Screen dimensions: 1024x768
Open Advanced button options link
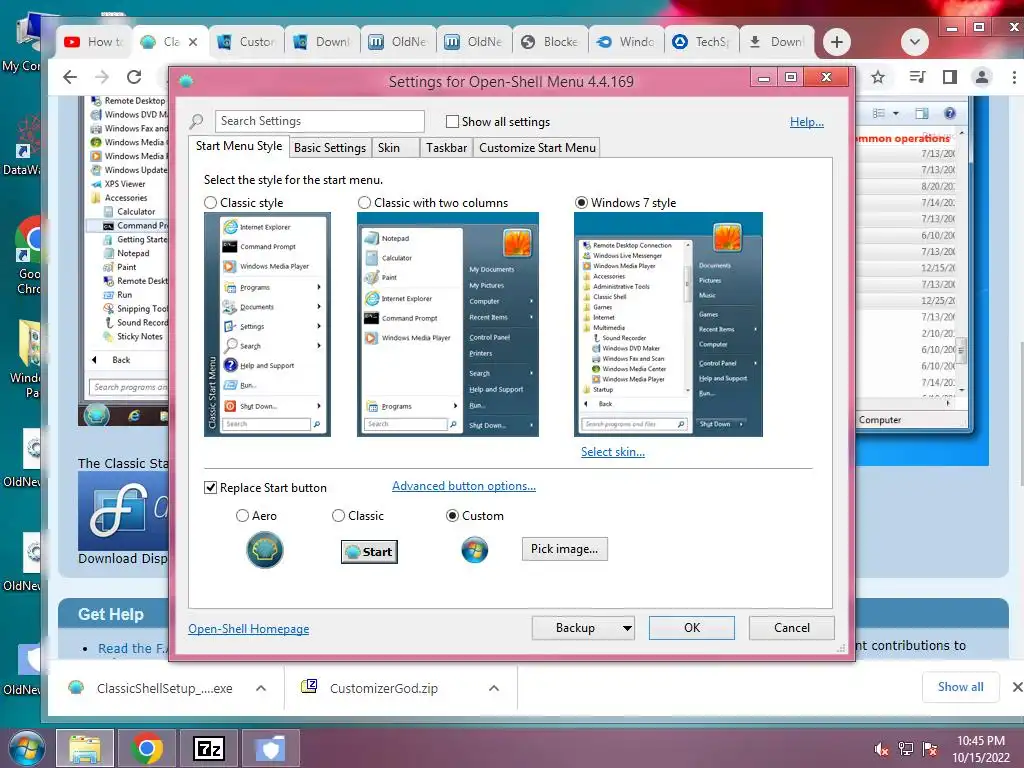464,486
